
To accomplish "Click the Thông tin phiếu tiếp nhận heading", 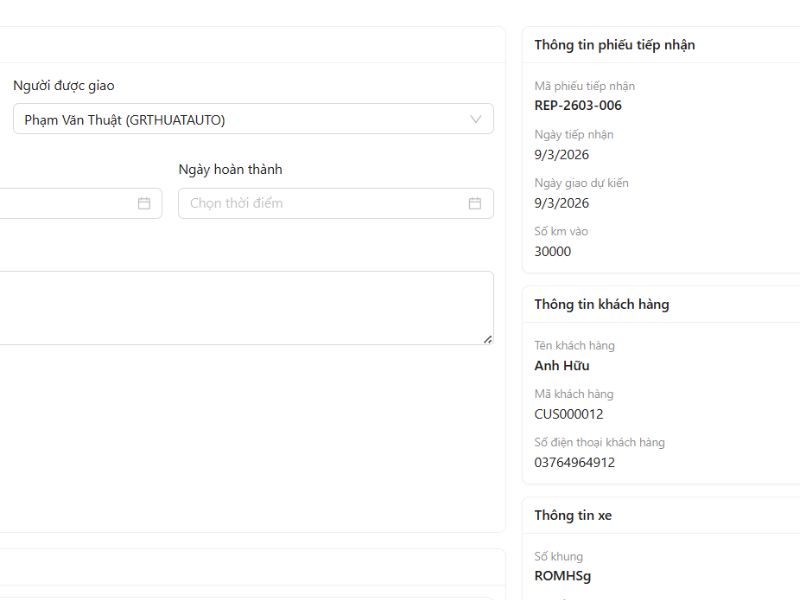I will pyautogui.click(x=614, y=45).
